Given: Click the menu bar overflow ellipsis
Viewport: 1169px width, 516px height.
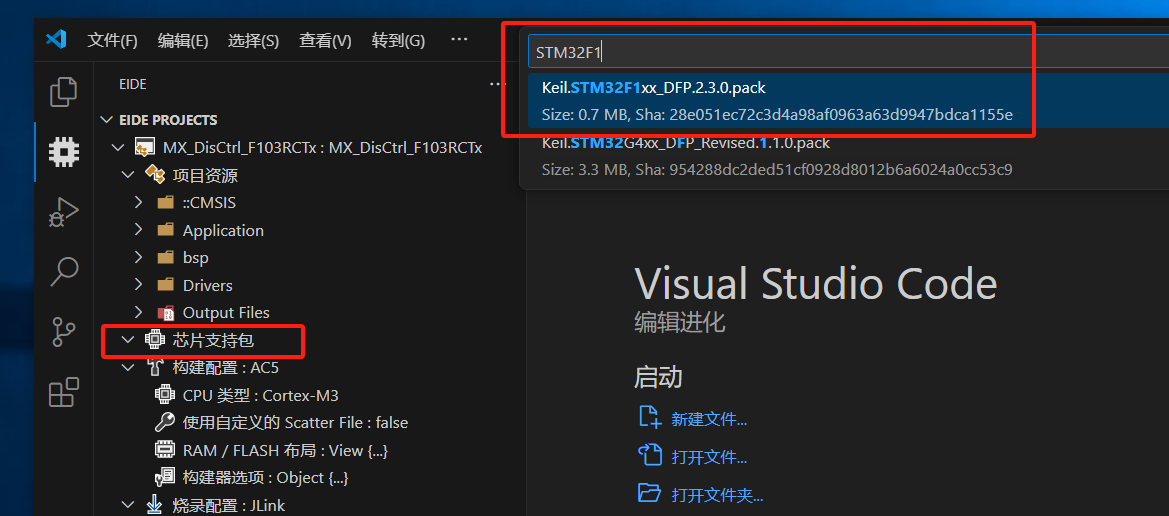Looking at the screenshot, I should (x=459, y=40).
